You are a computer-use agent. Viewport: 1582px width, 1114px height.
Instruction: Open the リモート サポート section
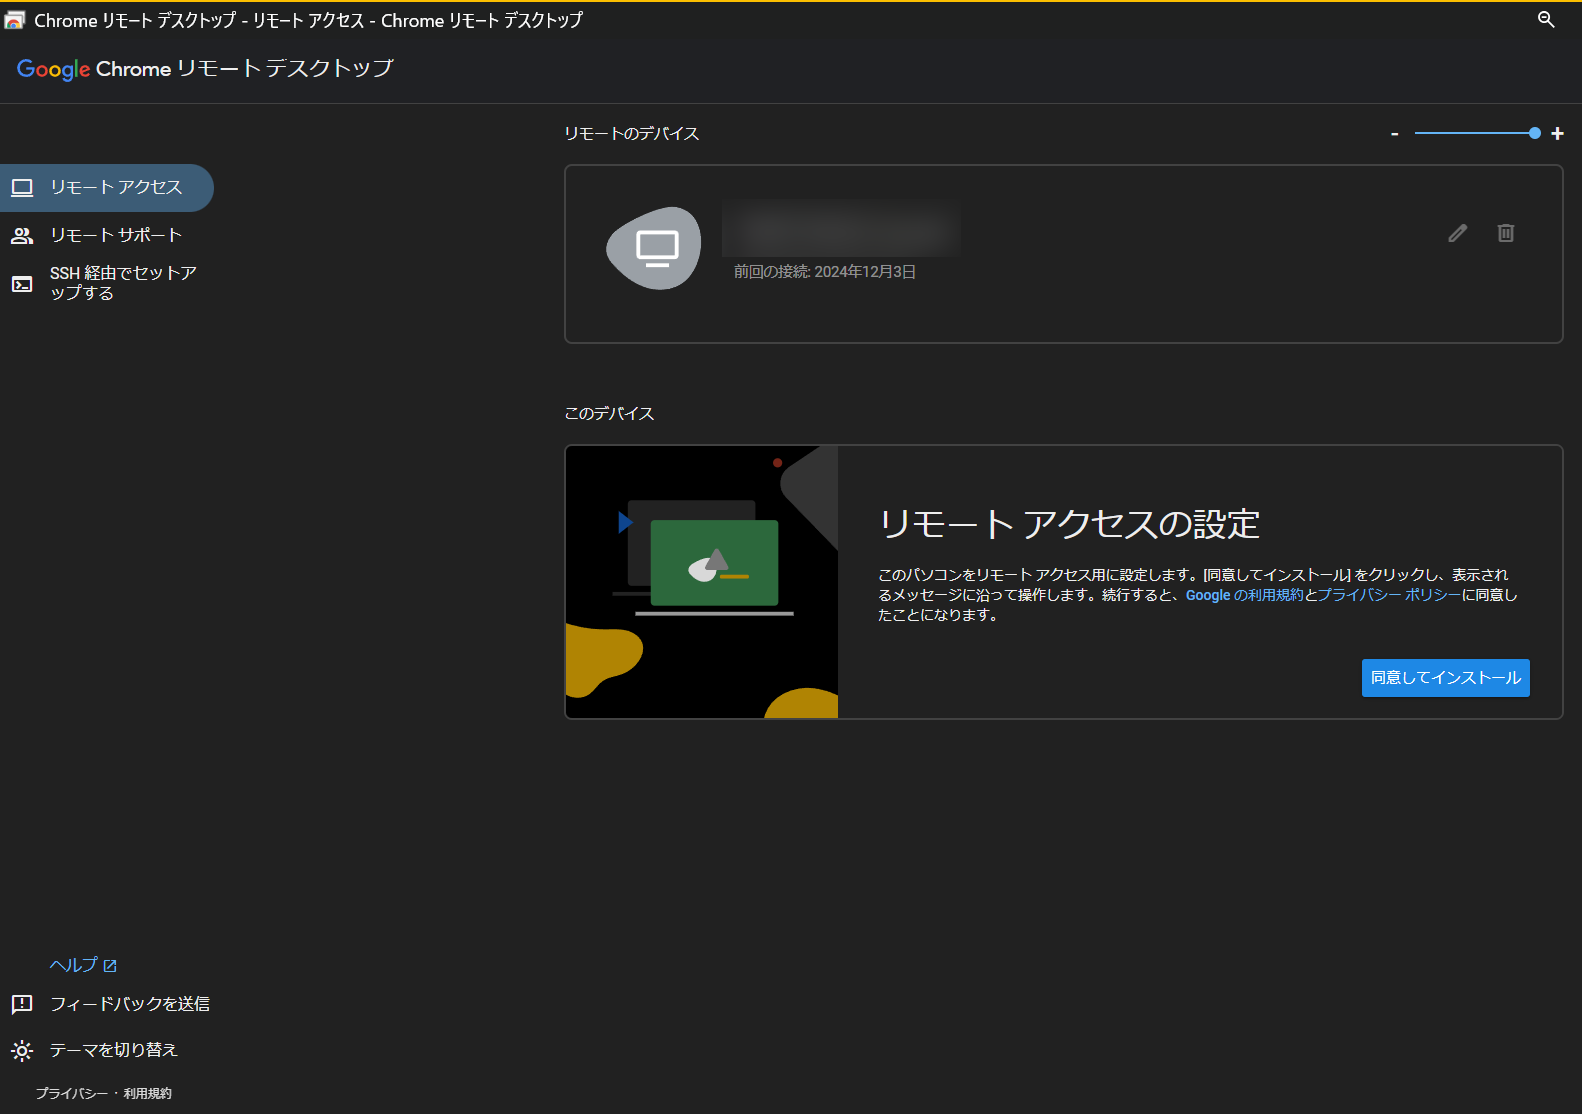click(106, 236)
